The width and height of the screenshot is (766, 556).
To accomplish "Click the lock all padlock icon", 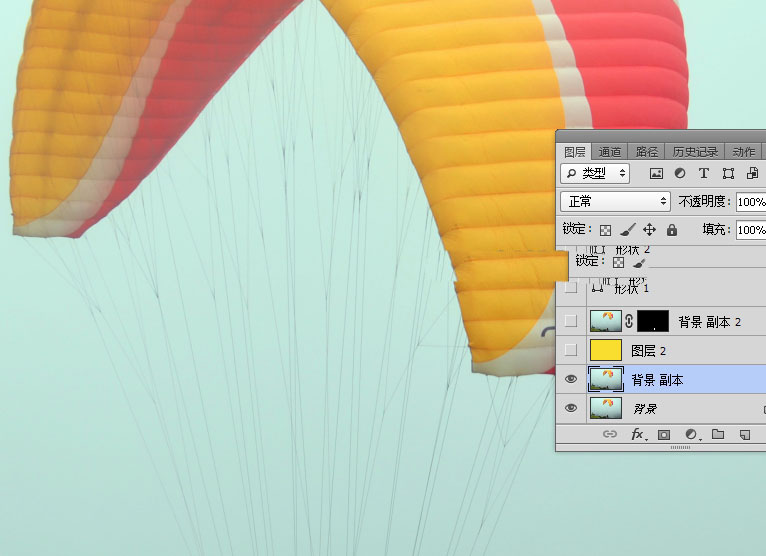I will coord(672,230).
